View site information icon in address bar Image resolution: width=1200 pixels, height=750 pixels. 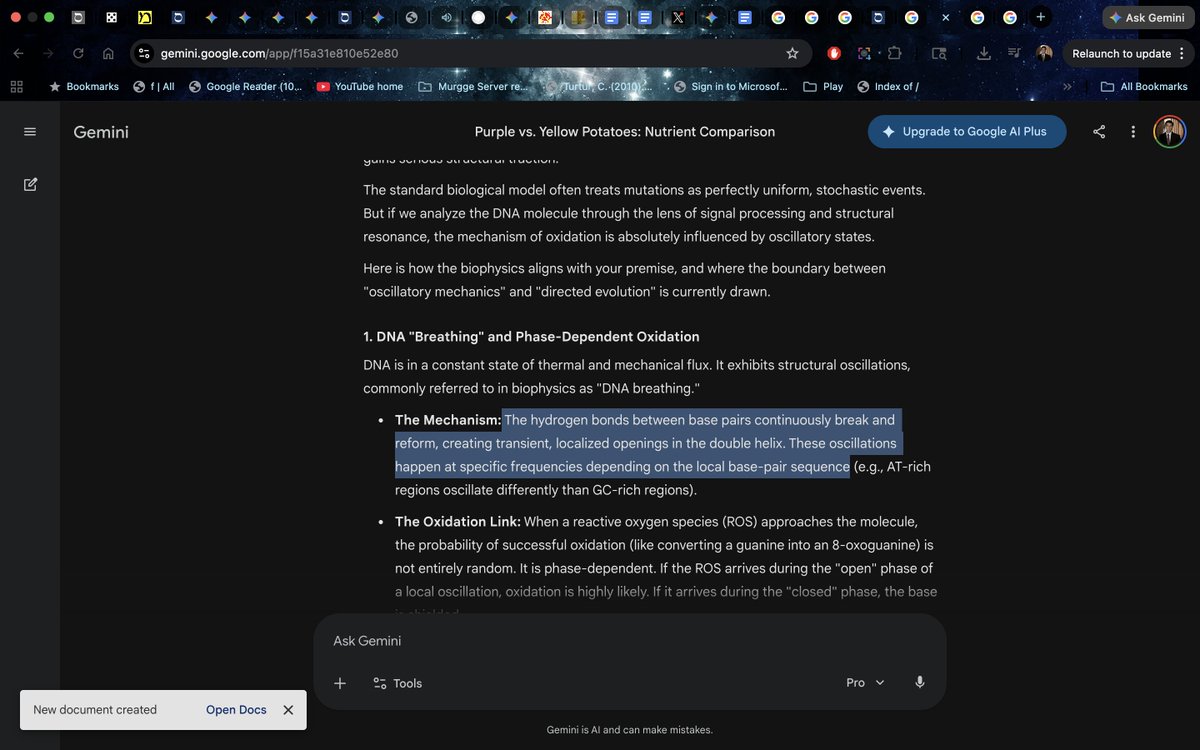pos(144,54)
